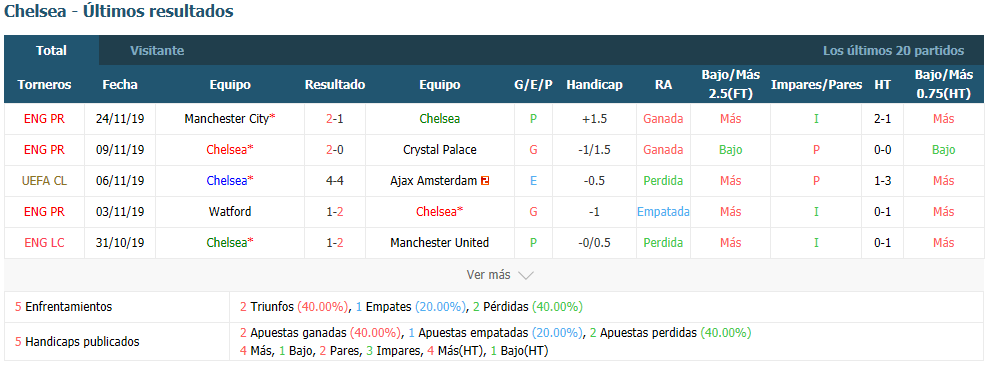Switch to the Visitante tab

pyautogui.click(x=157, y=51)
